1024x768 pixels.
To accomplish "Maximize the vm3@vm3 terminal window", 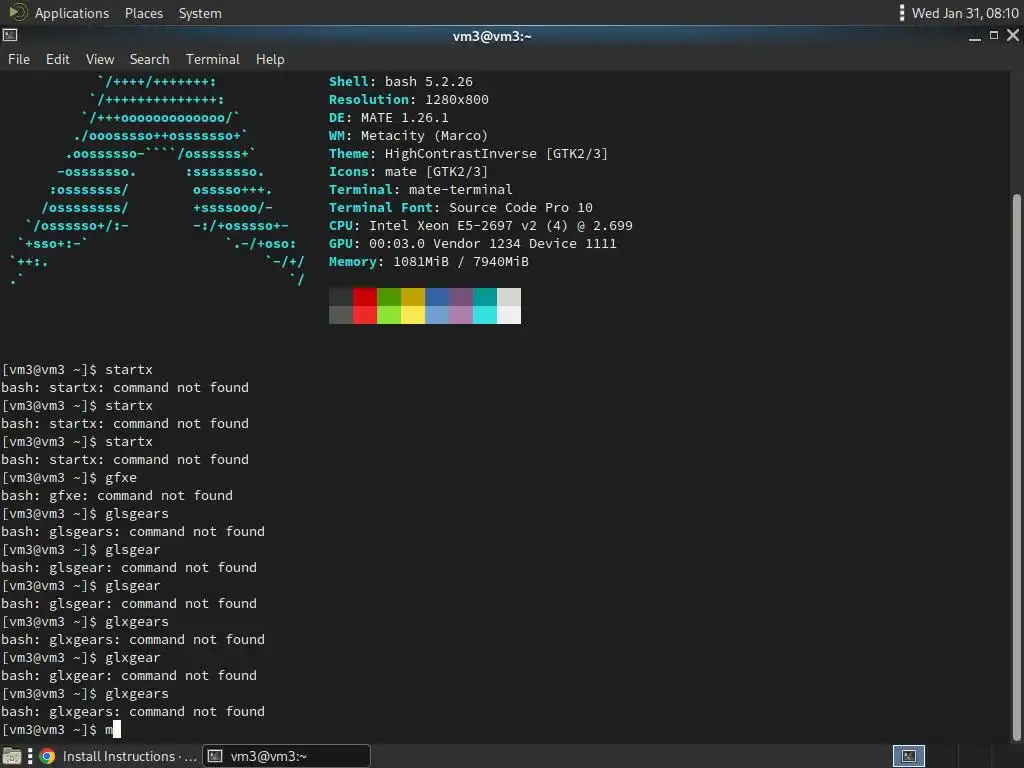I will 994,35.
